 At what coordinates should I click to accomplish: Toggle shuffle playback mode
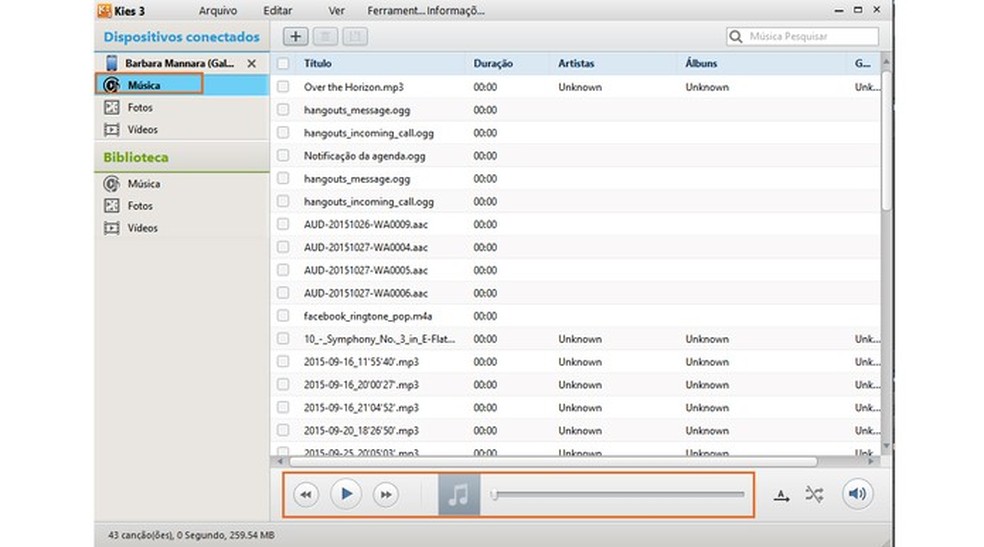pos(814,494)
